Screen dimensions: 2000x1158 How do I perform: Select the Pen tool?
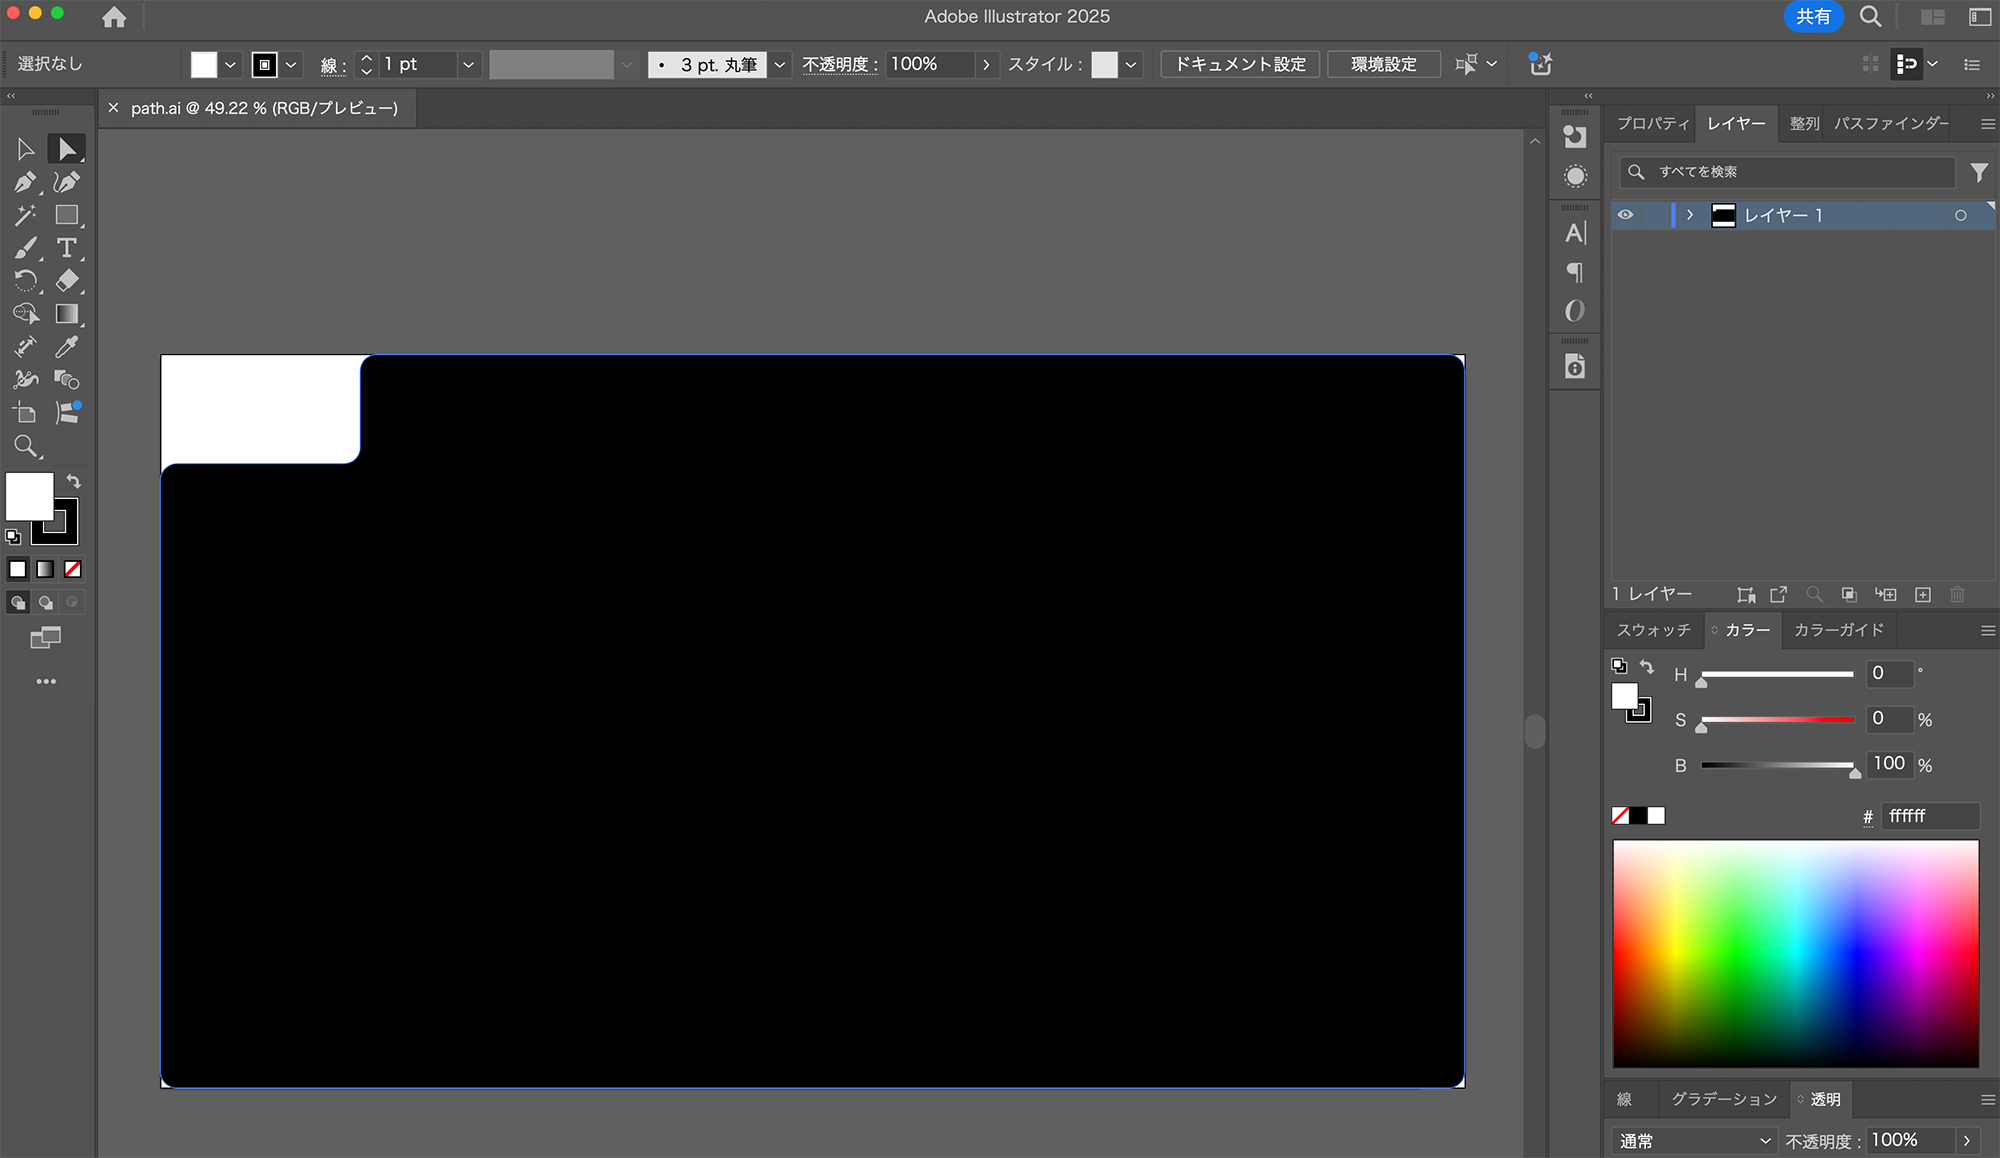click(25, 182)
